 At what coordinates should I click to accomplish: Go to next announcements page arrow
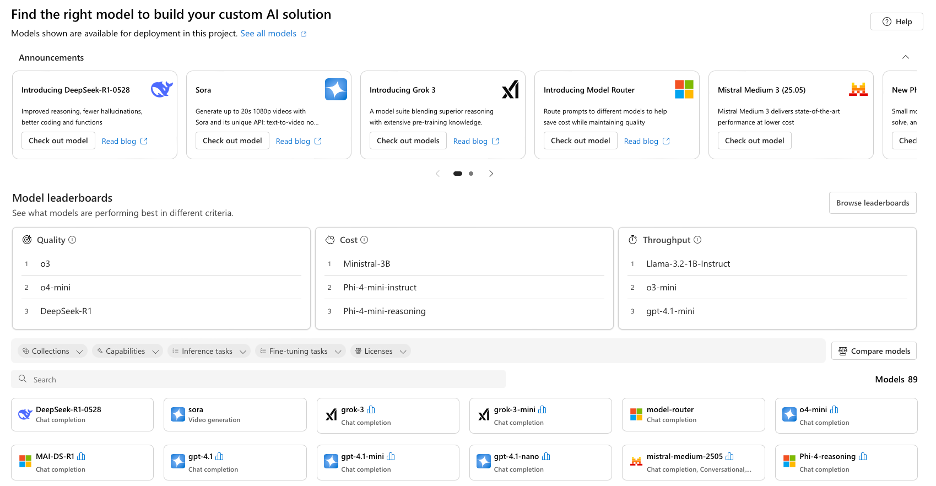click(491, 174)
